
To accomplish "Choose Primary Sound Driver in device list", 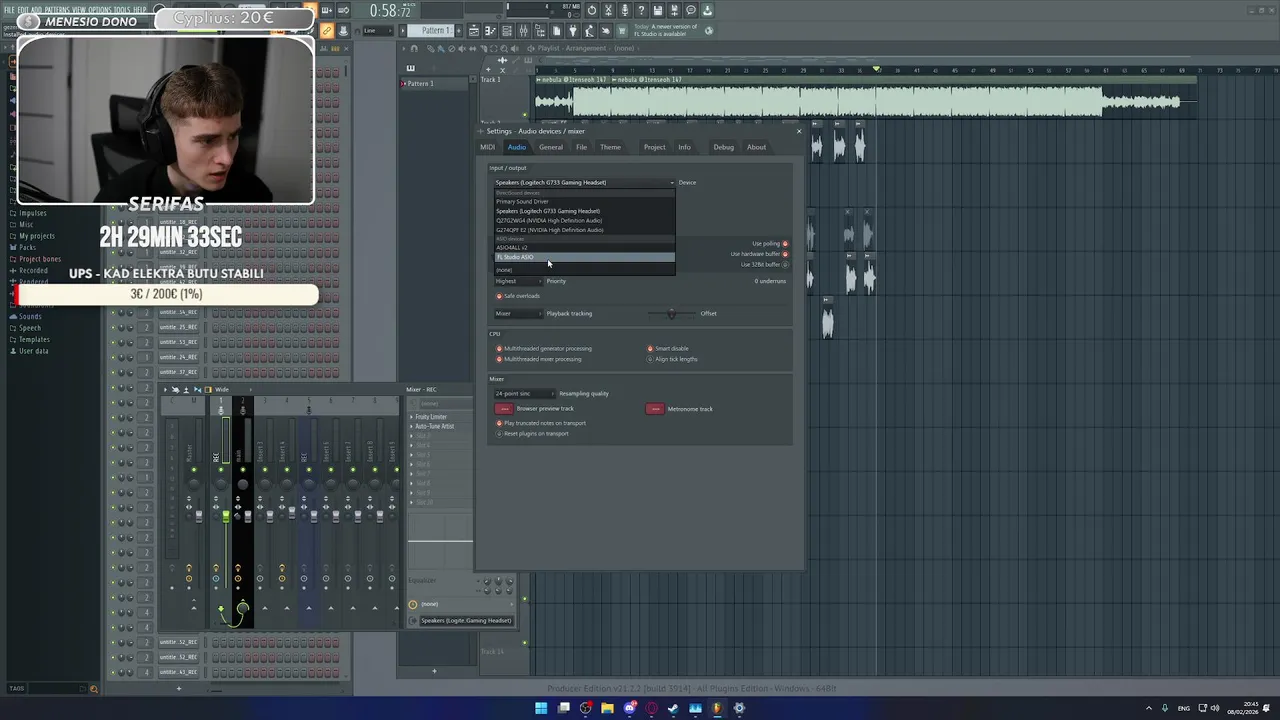I will tap(584, 202).
